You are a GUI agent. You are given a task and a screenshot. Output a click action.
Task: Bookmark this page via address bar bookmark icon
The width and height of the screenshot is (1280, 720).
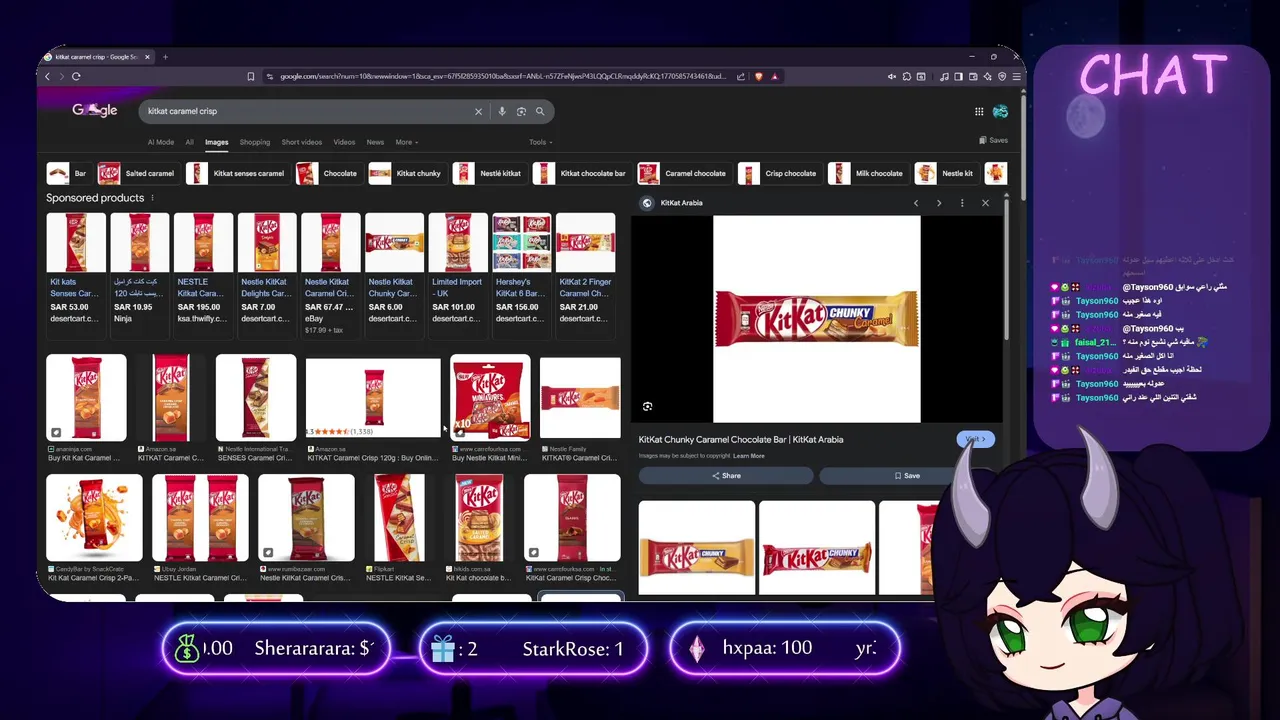pos(251,76)
